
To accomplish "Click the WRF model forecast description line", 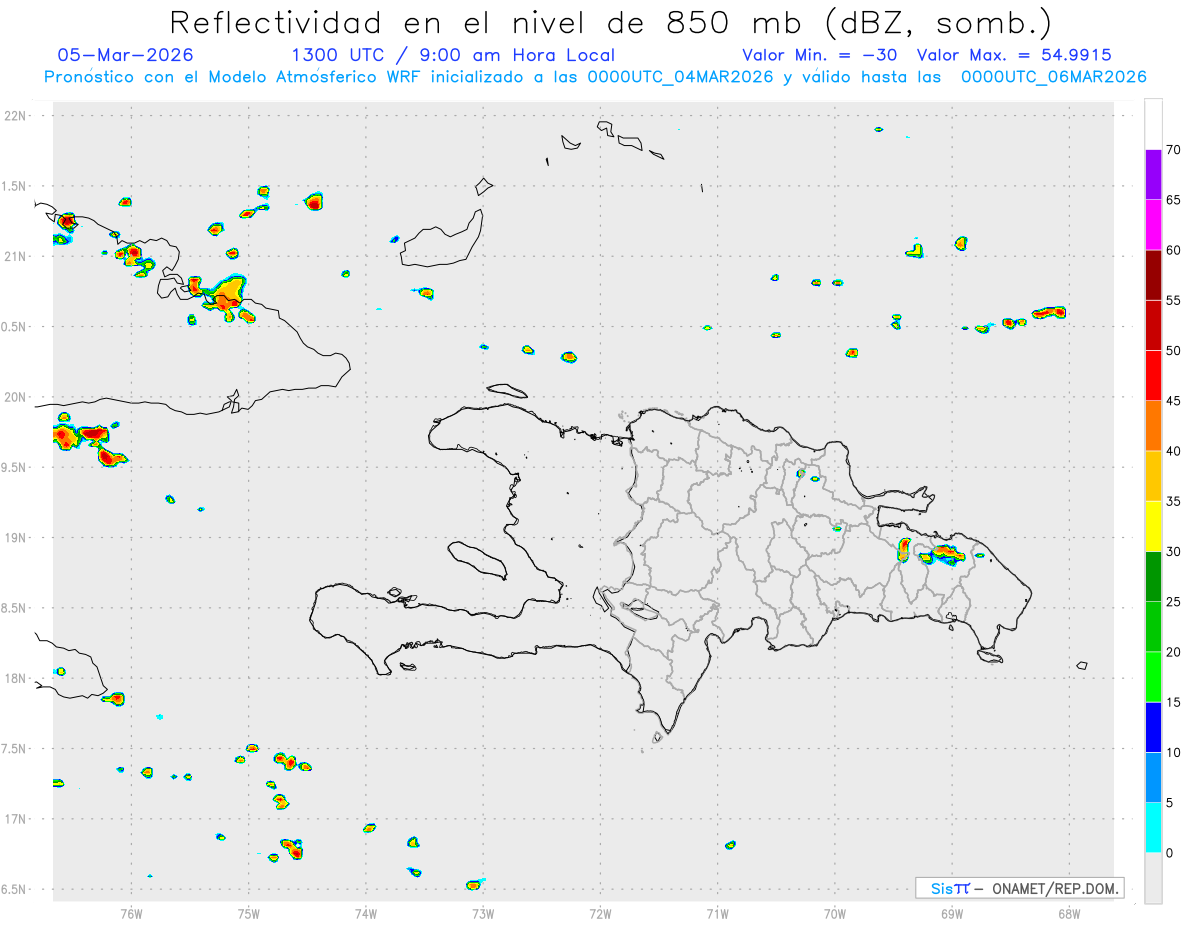I will (x=595, y=77).
